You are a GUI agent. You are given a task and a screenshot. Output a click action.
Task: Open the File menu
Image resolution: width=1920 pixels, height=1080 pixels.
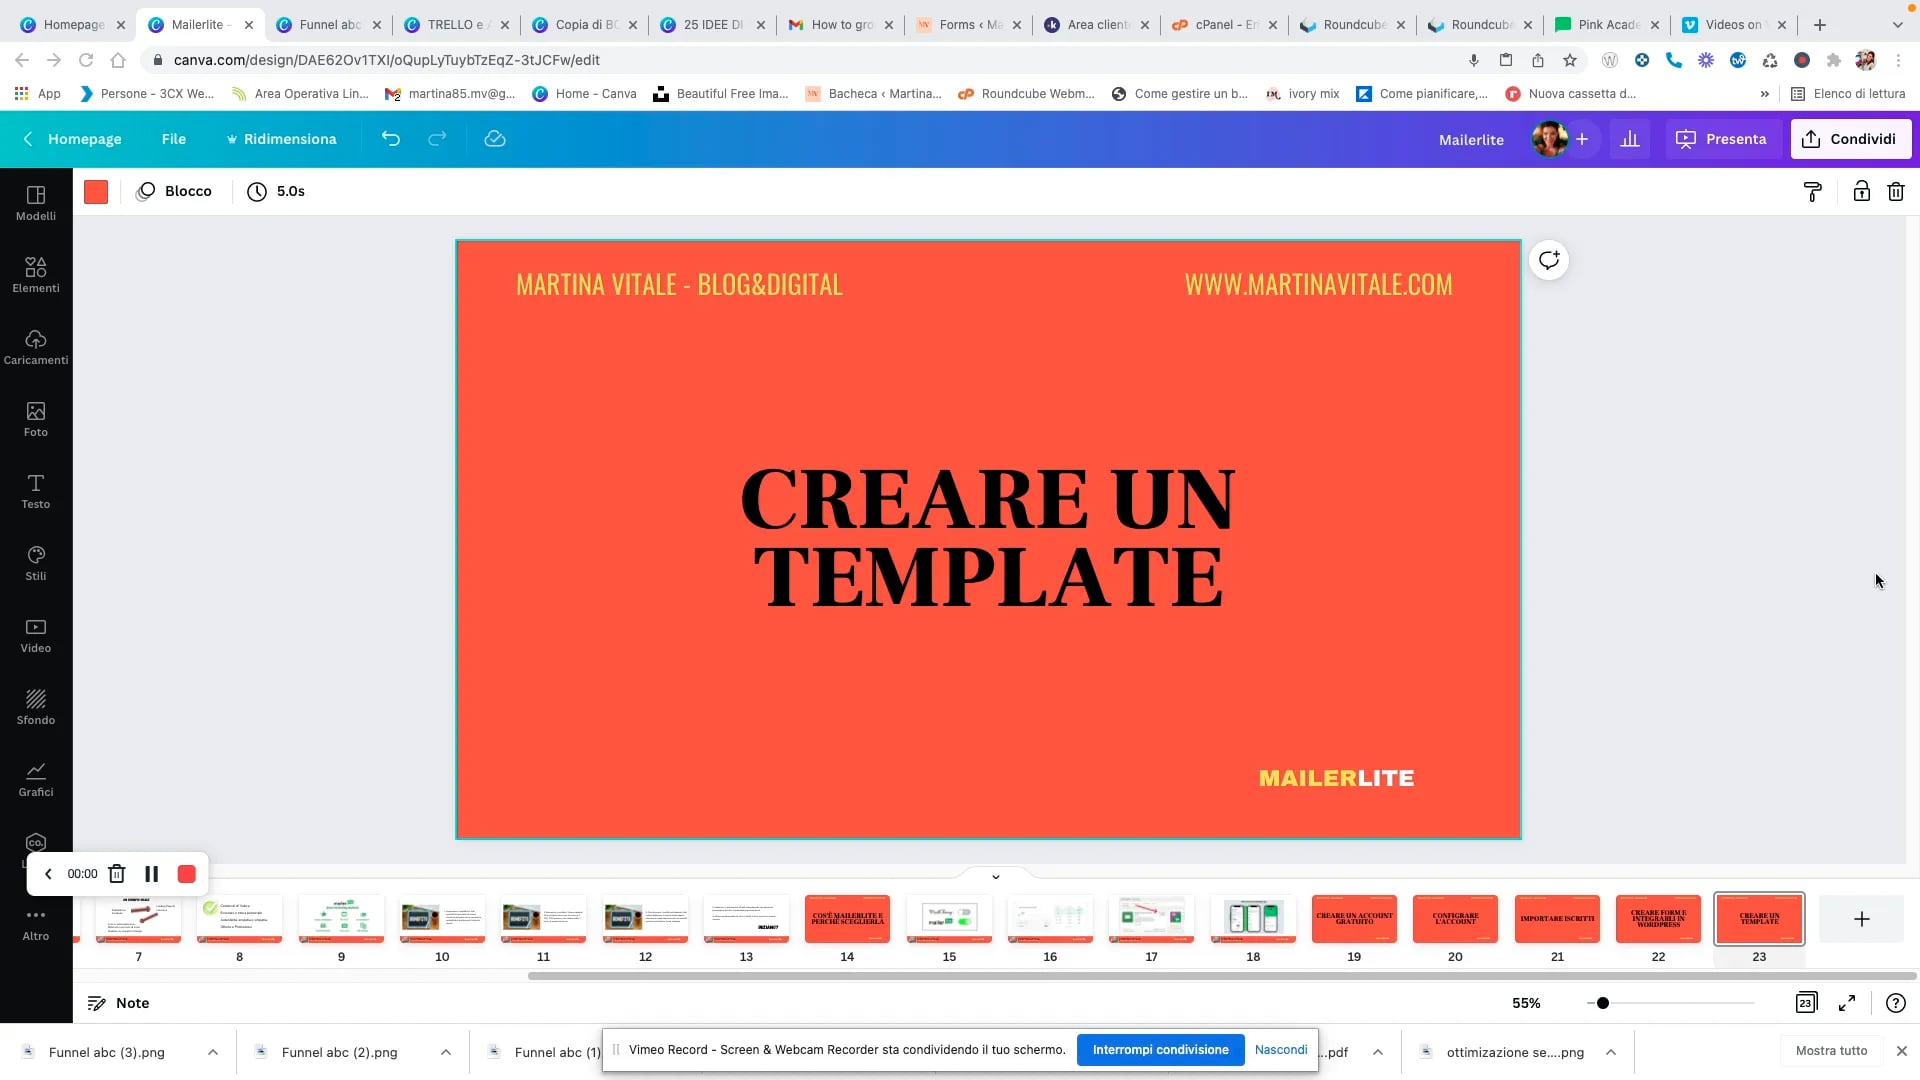tap(174, 139)
